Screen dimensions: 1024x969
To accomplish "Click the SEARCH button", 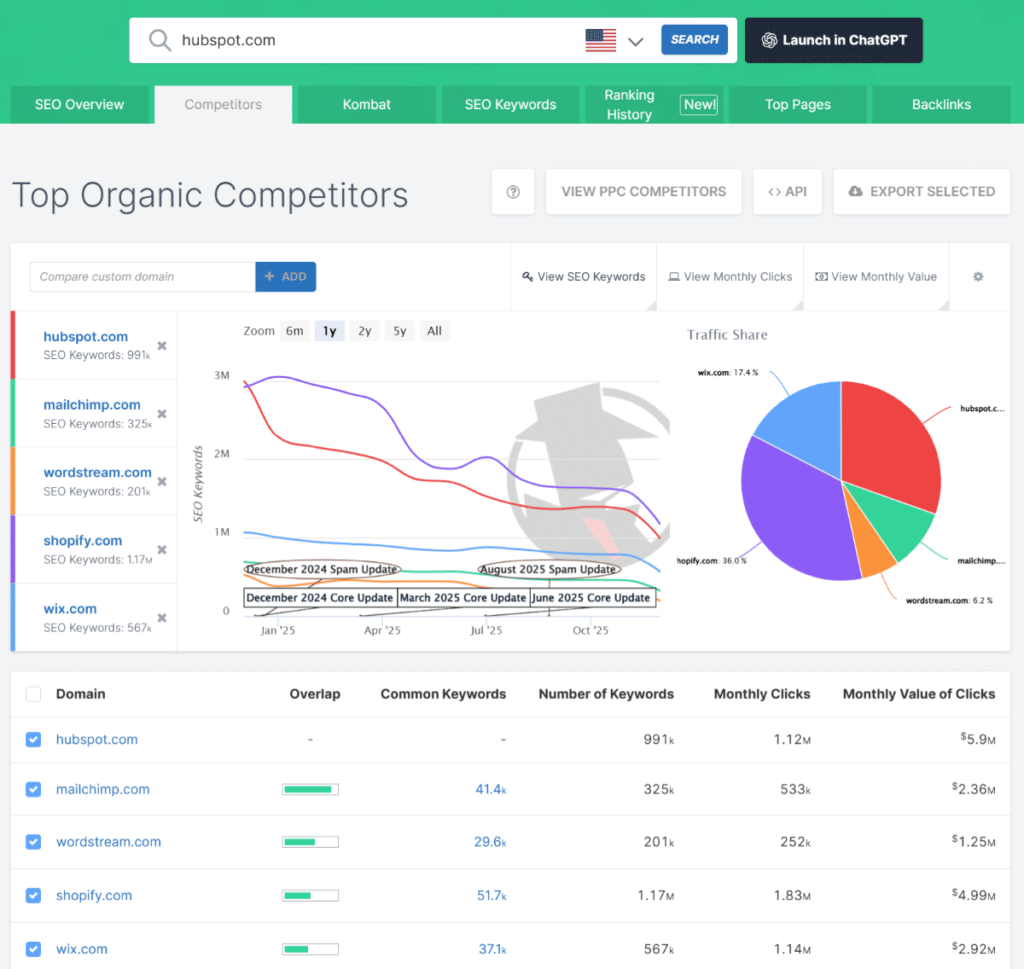I will coord(694,40).
